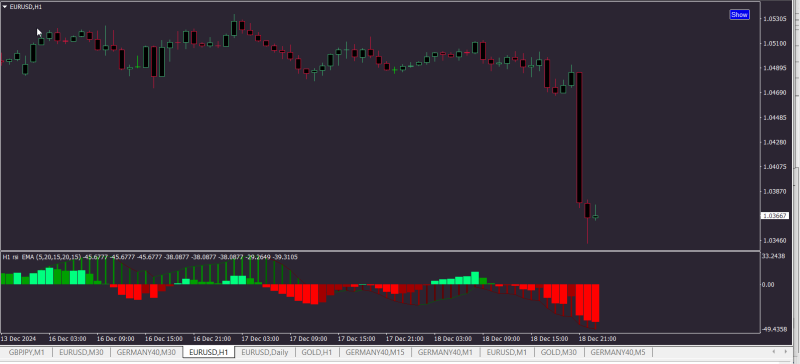Click the tab bar left scroll arrow
The height and width of the screenshot is (364, 800).
tap(774, 352)
